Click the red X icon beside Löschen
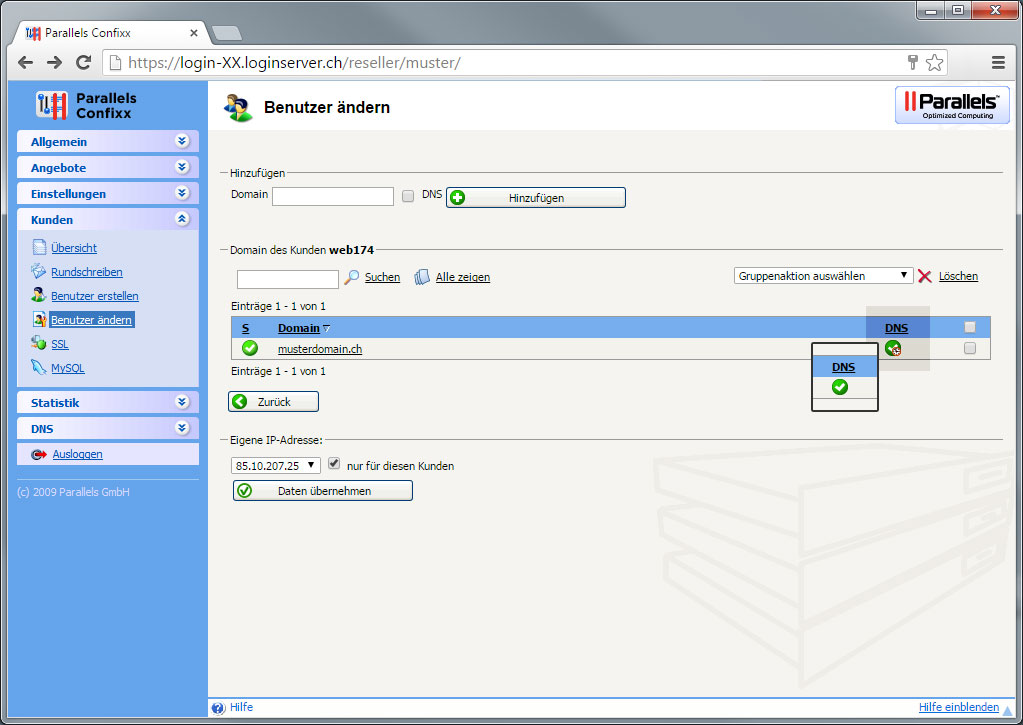Viewport: 1023px width, 725px height. click(924, 276)
